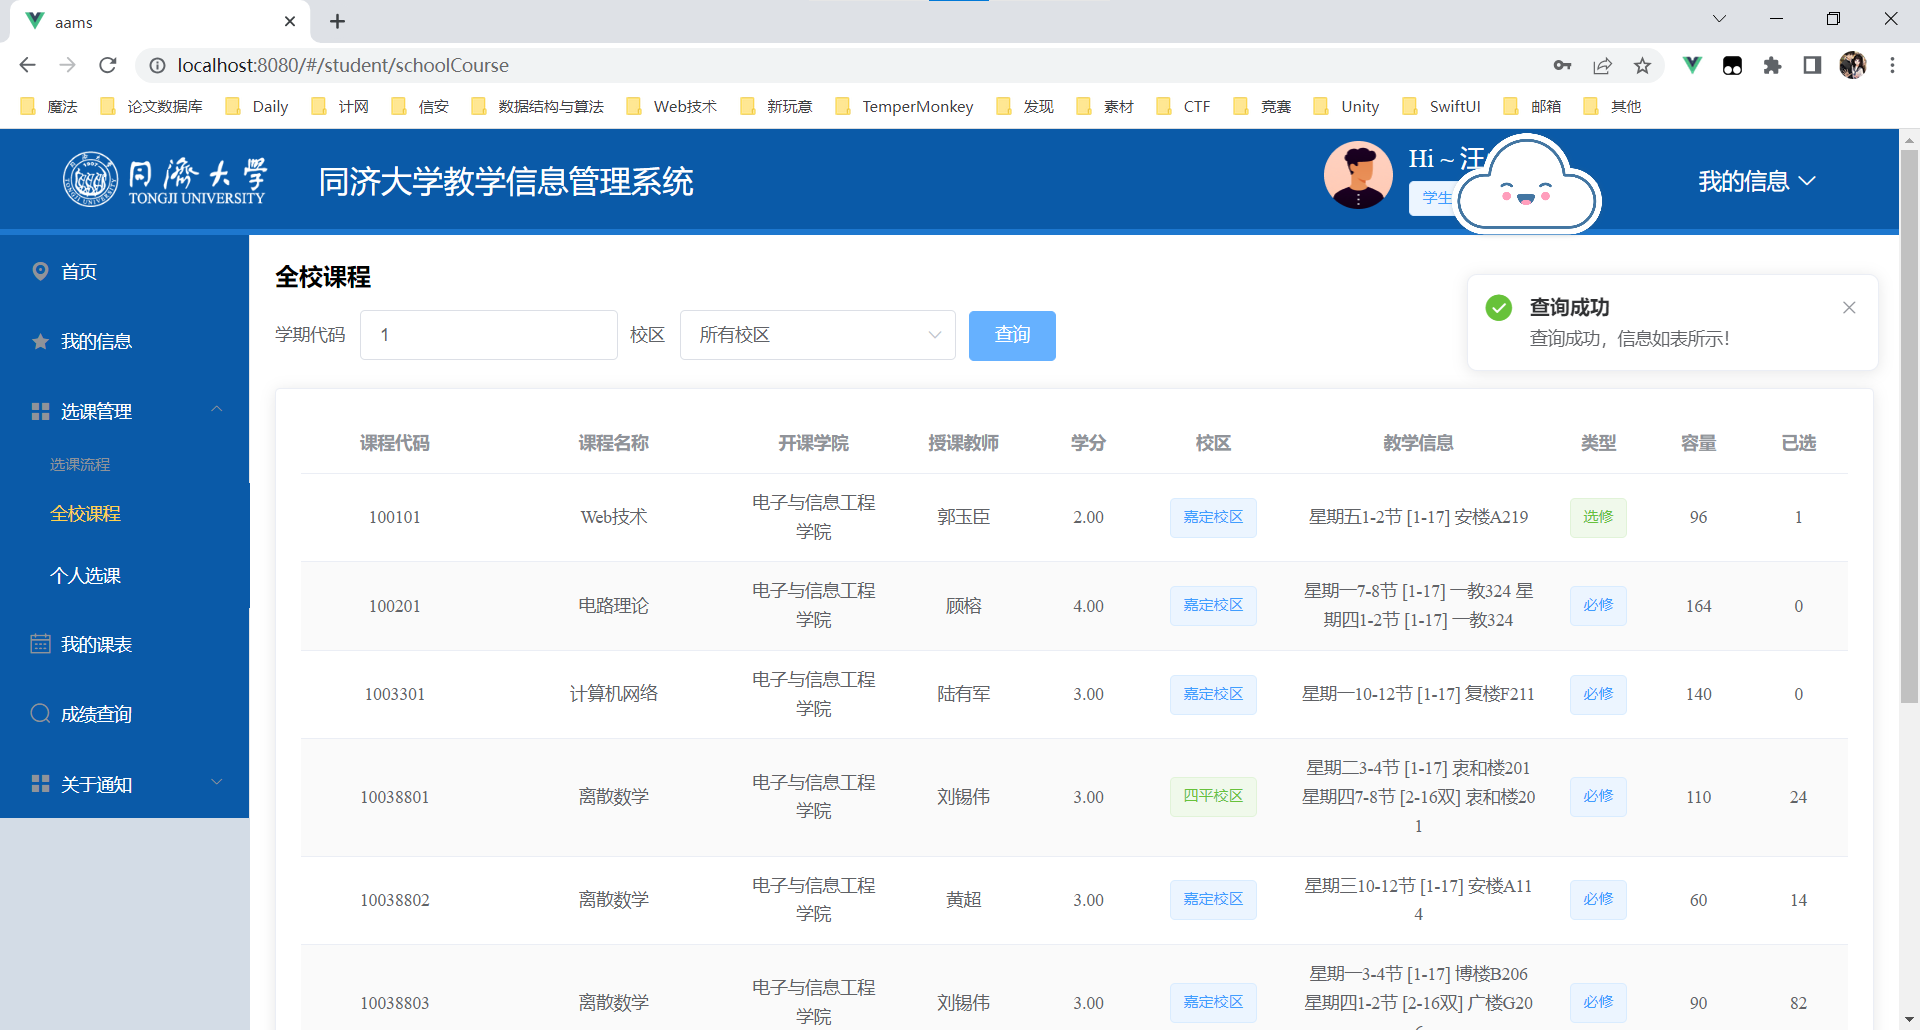Open the Chrome profile avatar
1920x1030 pixels.
tap(1853, 65)
